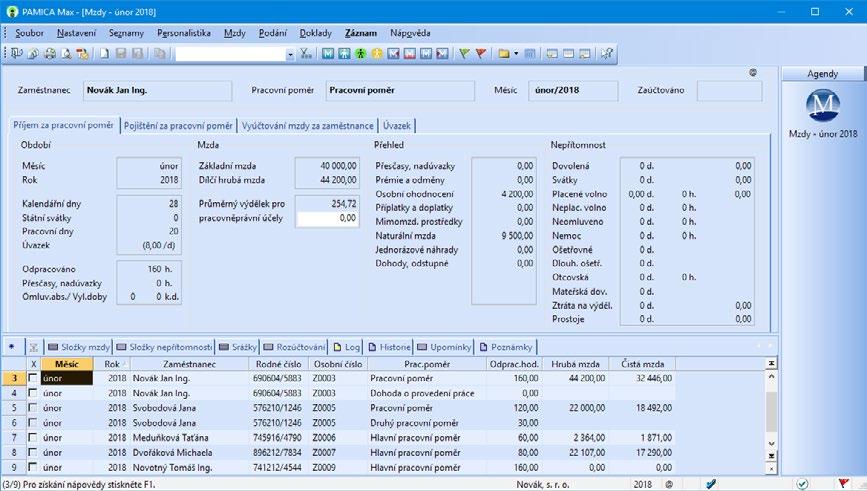Click the PDF export toolbar icon
Image resolution: width=867 pixels, height=491 pixels.
click(83, 54)
